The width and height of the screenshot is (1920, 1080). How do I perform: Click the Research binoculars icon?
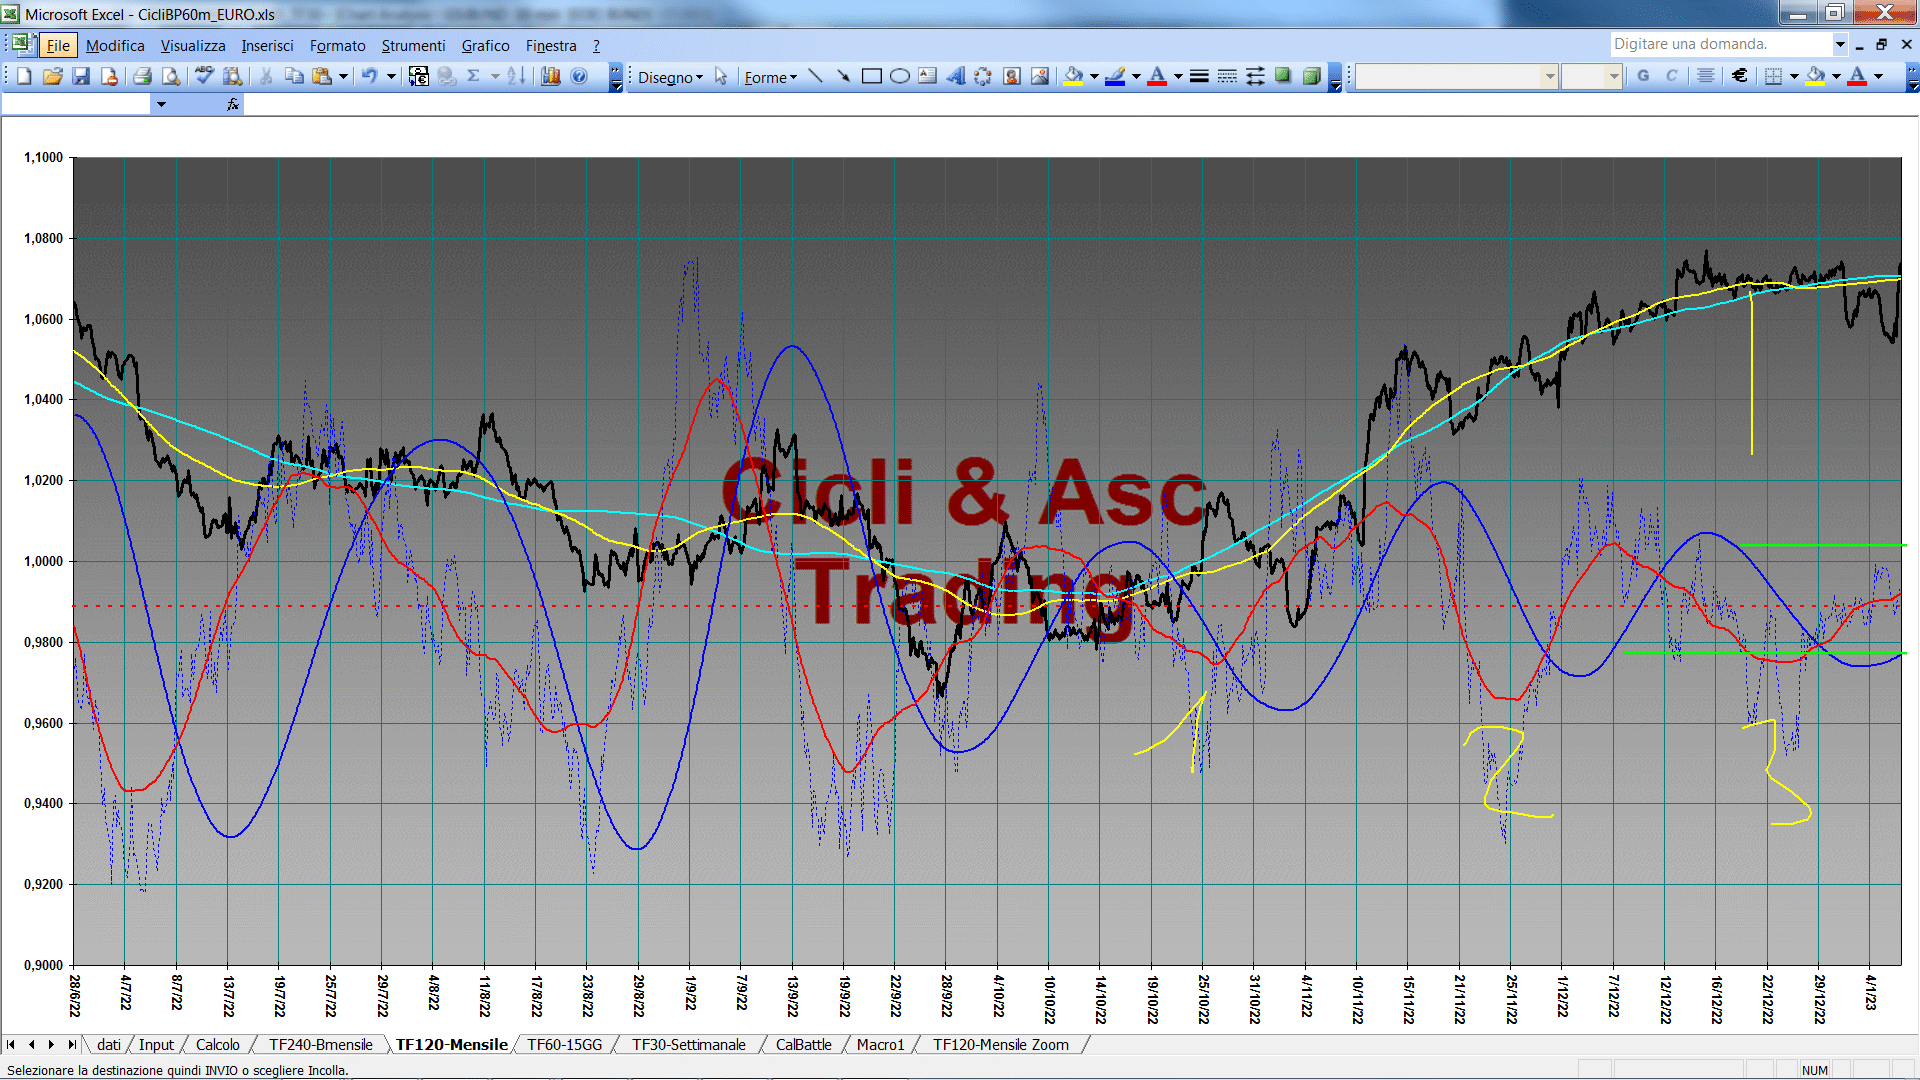point(233,76)
